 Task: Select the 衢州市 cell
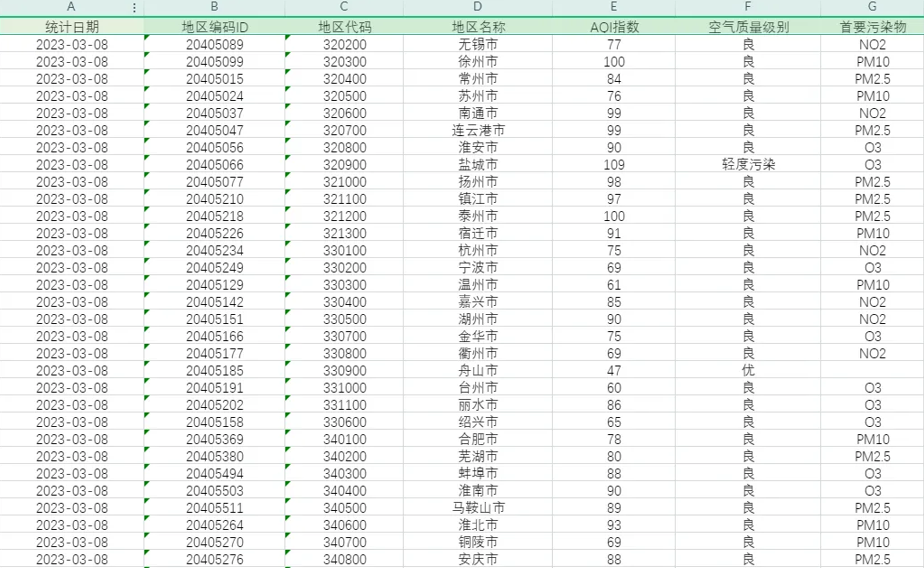point(478,353)
